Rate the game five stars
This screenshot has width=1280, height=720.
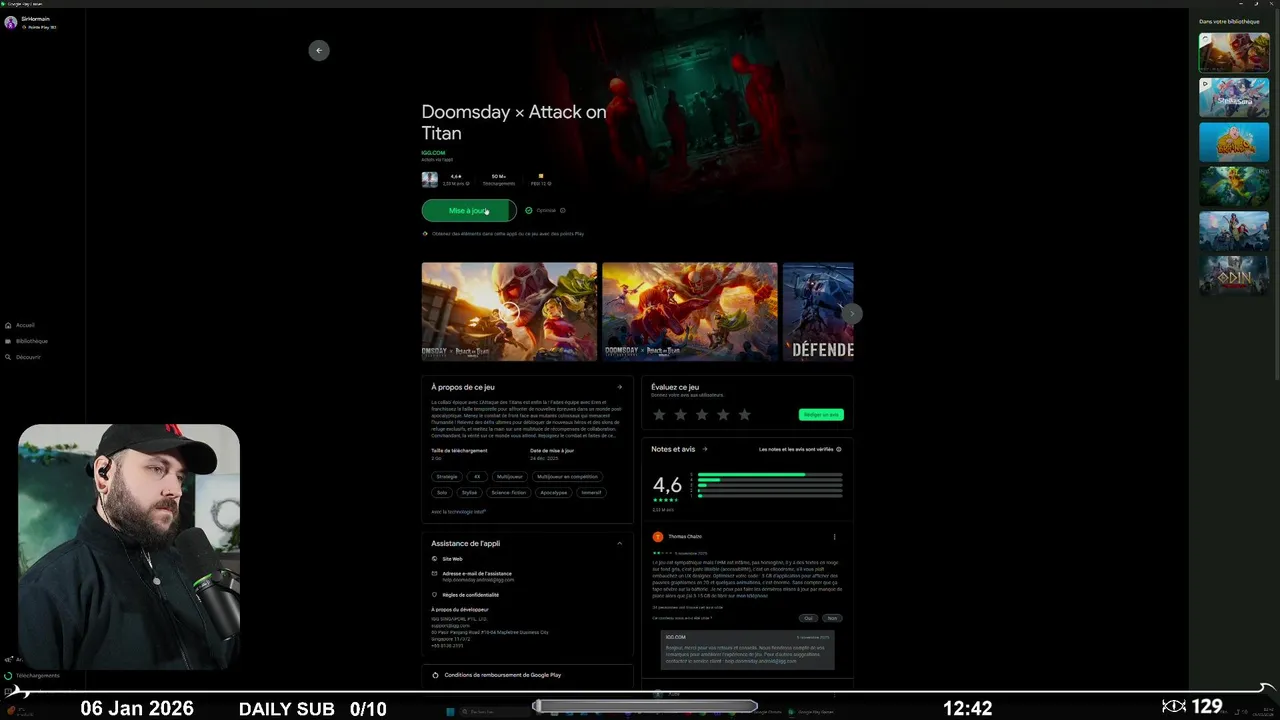point(744,414)
